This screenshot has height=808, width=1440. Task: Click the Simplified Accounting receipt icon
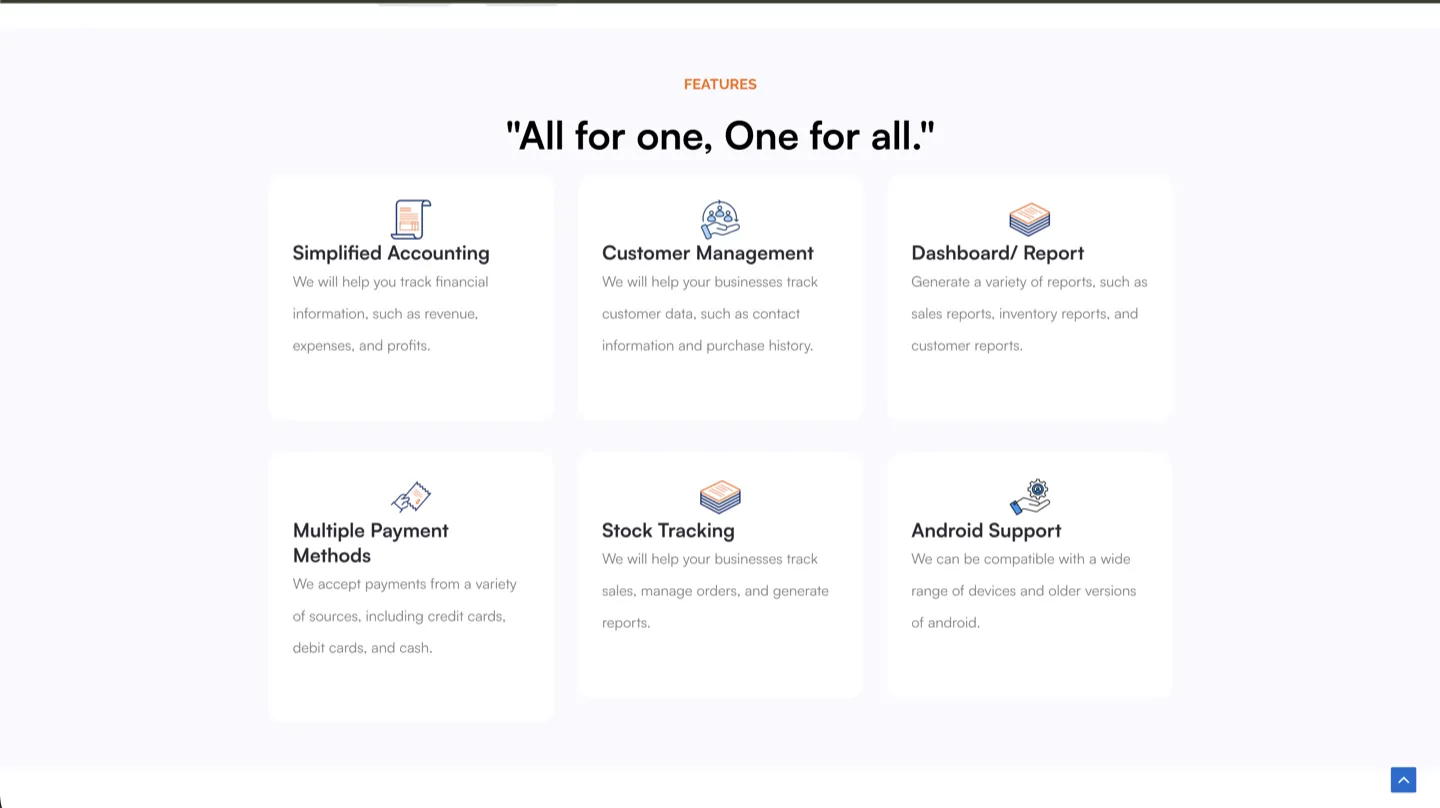point(410,219)
